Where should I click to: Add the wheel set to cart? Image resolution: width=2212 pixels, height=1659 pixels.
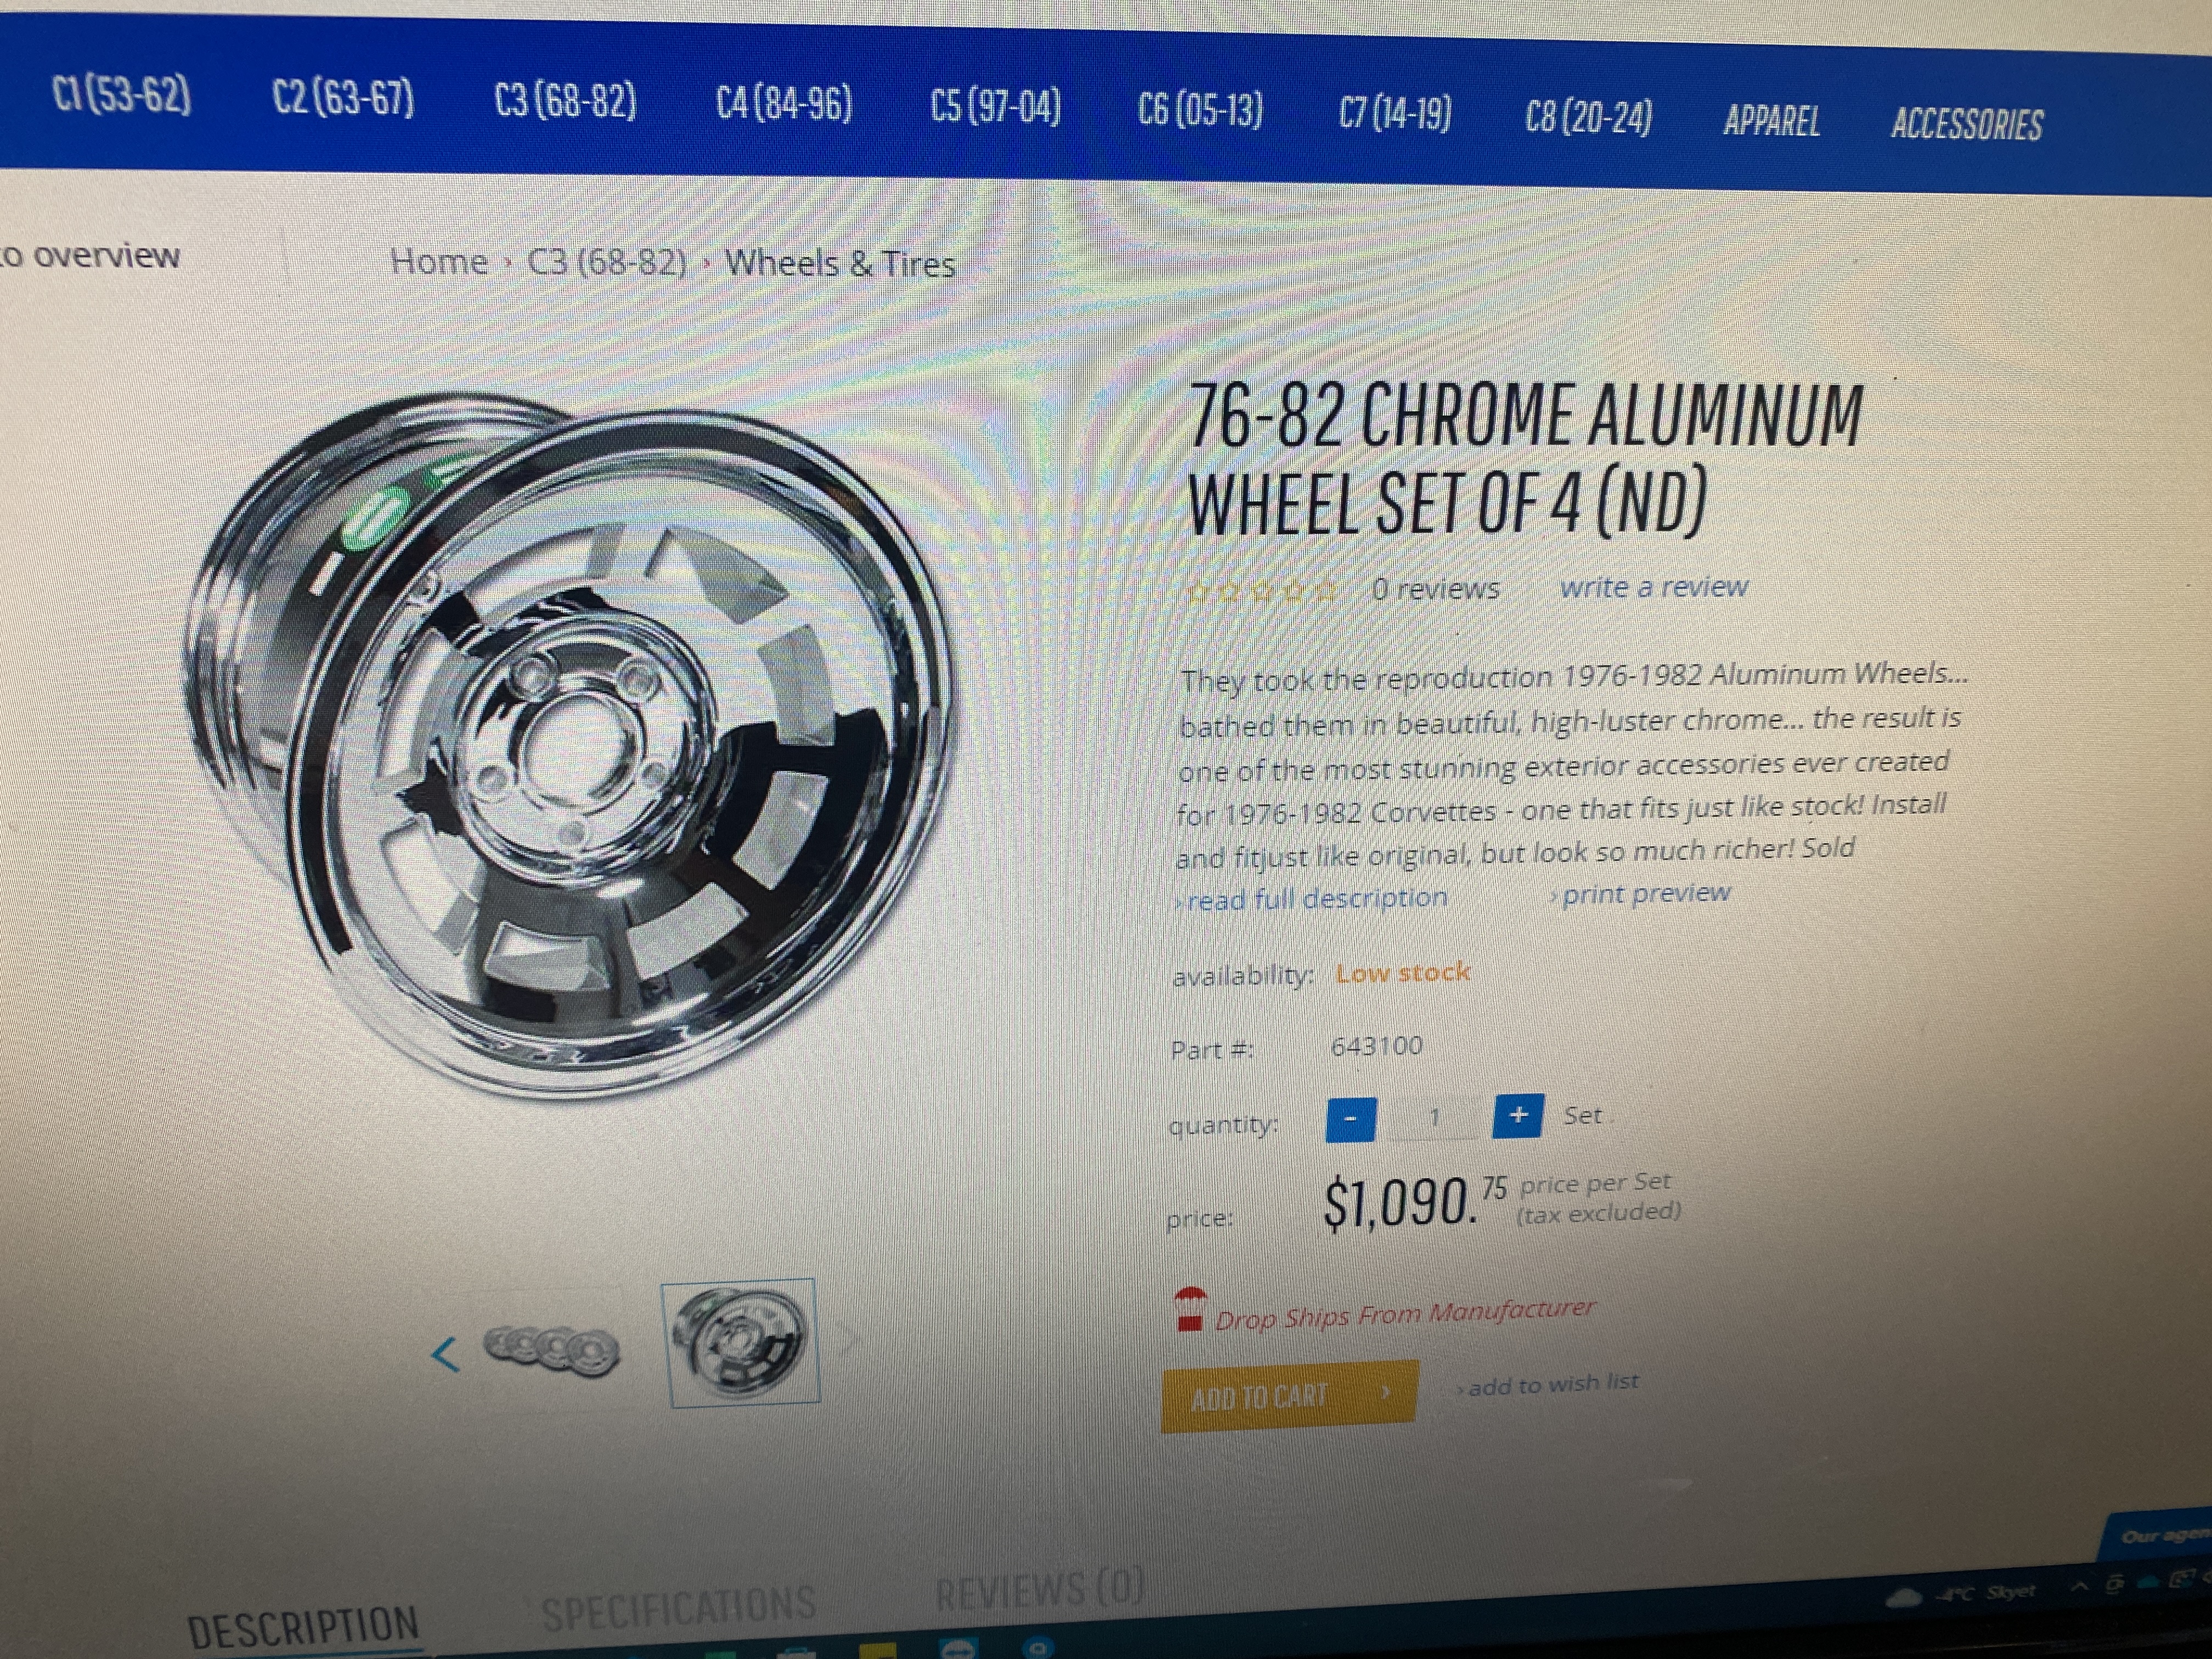pyautogui.click(x=1289, y=1395)
